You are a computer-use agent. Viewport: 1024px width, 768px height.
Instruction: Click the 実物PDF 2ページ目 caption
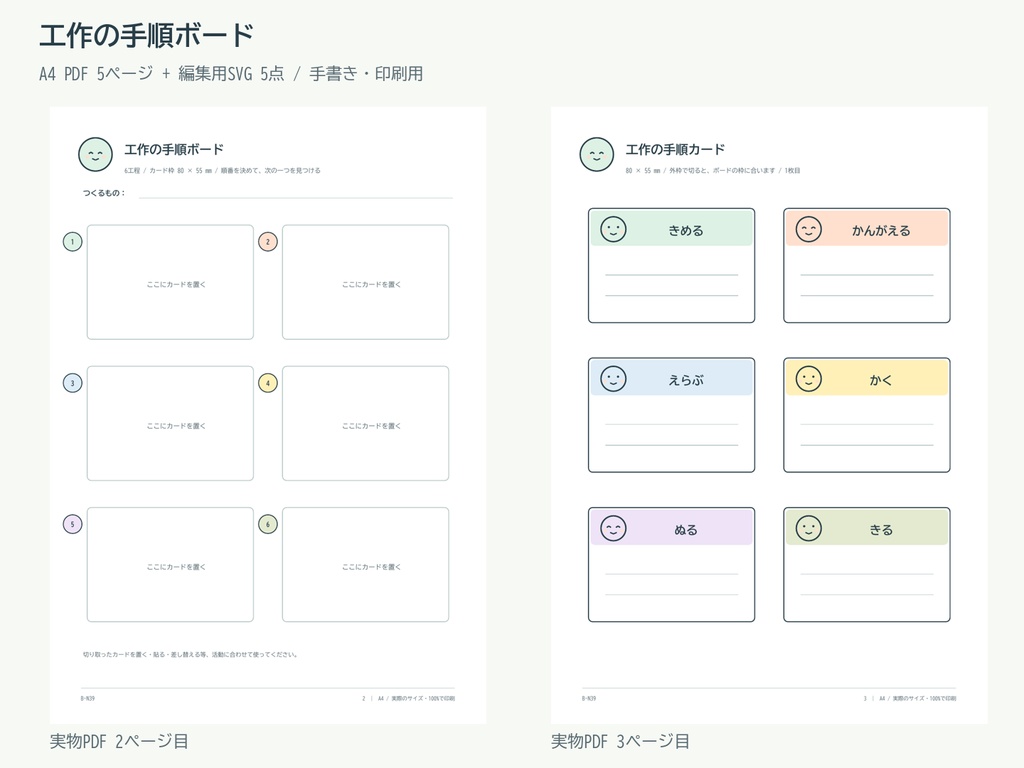coord(120,741)
